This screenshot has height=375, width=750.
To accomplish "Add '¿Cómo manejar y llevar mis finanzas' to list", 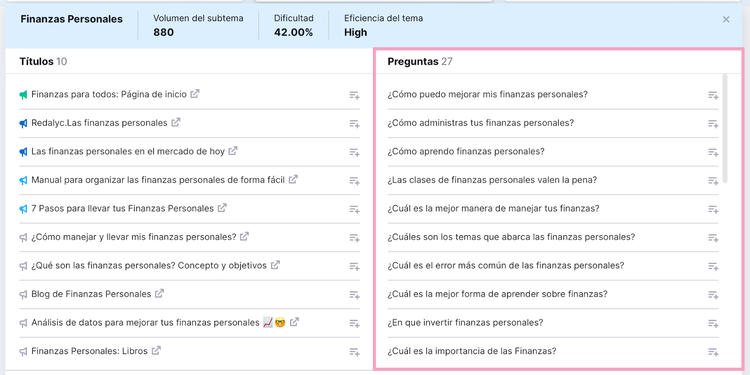I will tap(354, 238).
